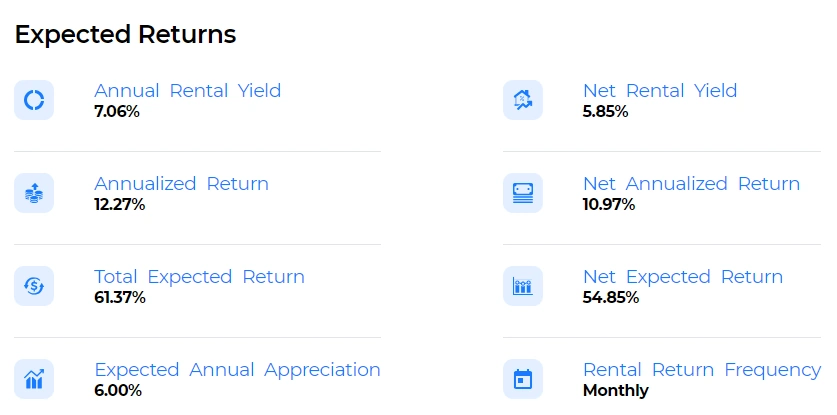Click the Annual Rental Yield donut icon

tap(34, 100)
